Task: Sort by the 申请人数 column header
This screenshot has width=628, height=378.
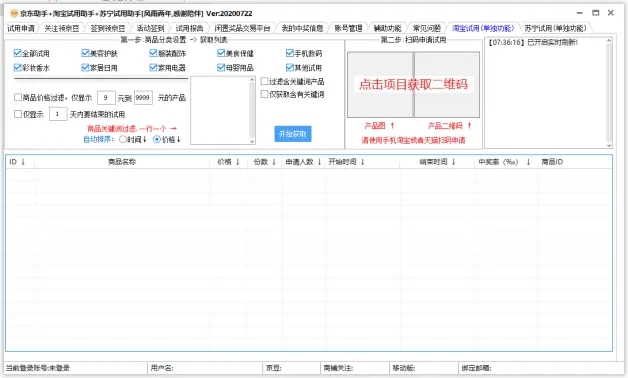Action: (304, 162)
